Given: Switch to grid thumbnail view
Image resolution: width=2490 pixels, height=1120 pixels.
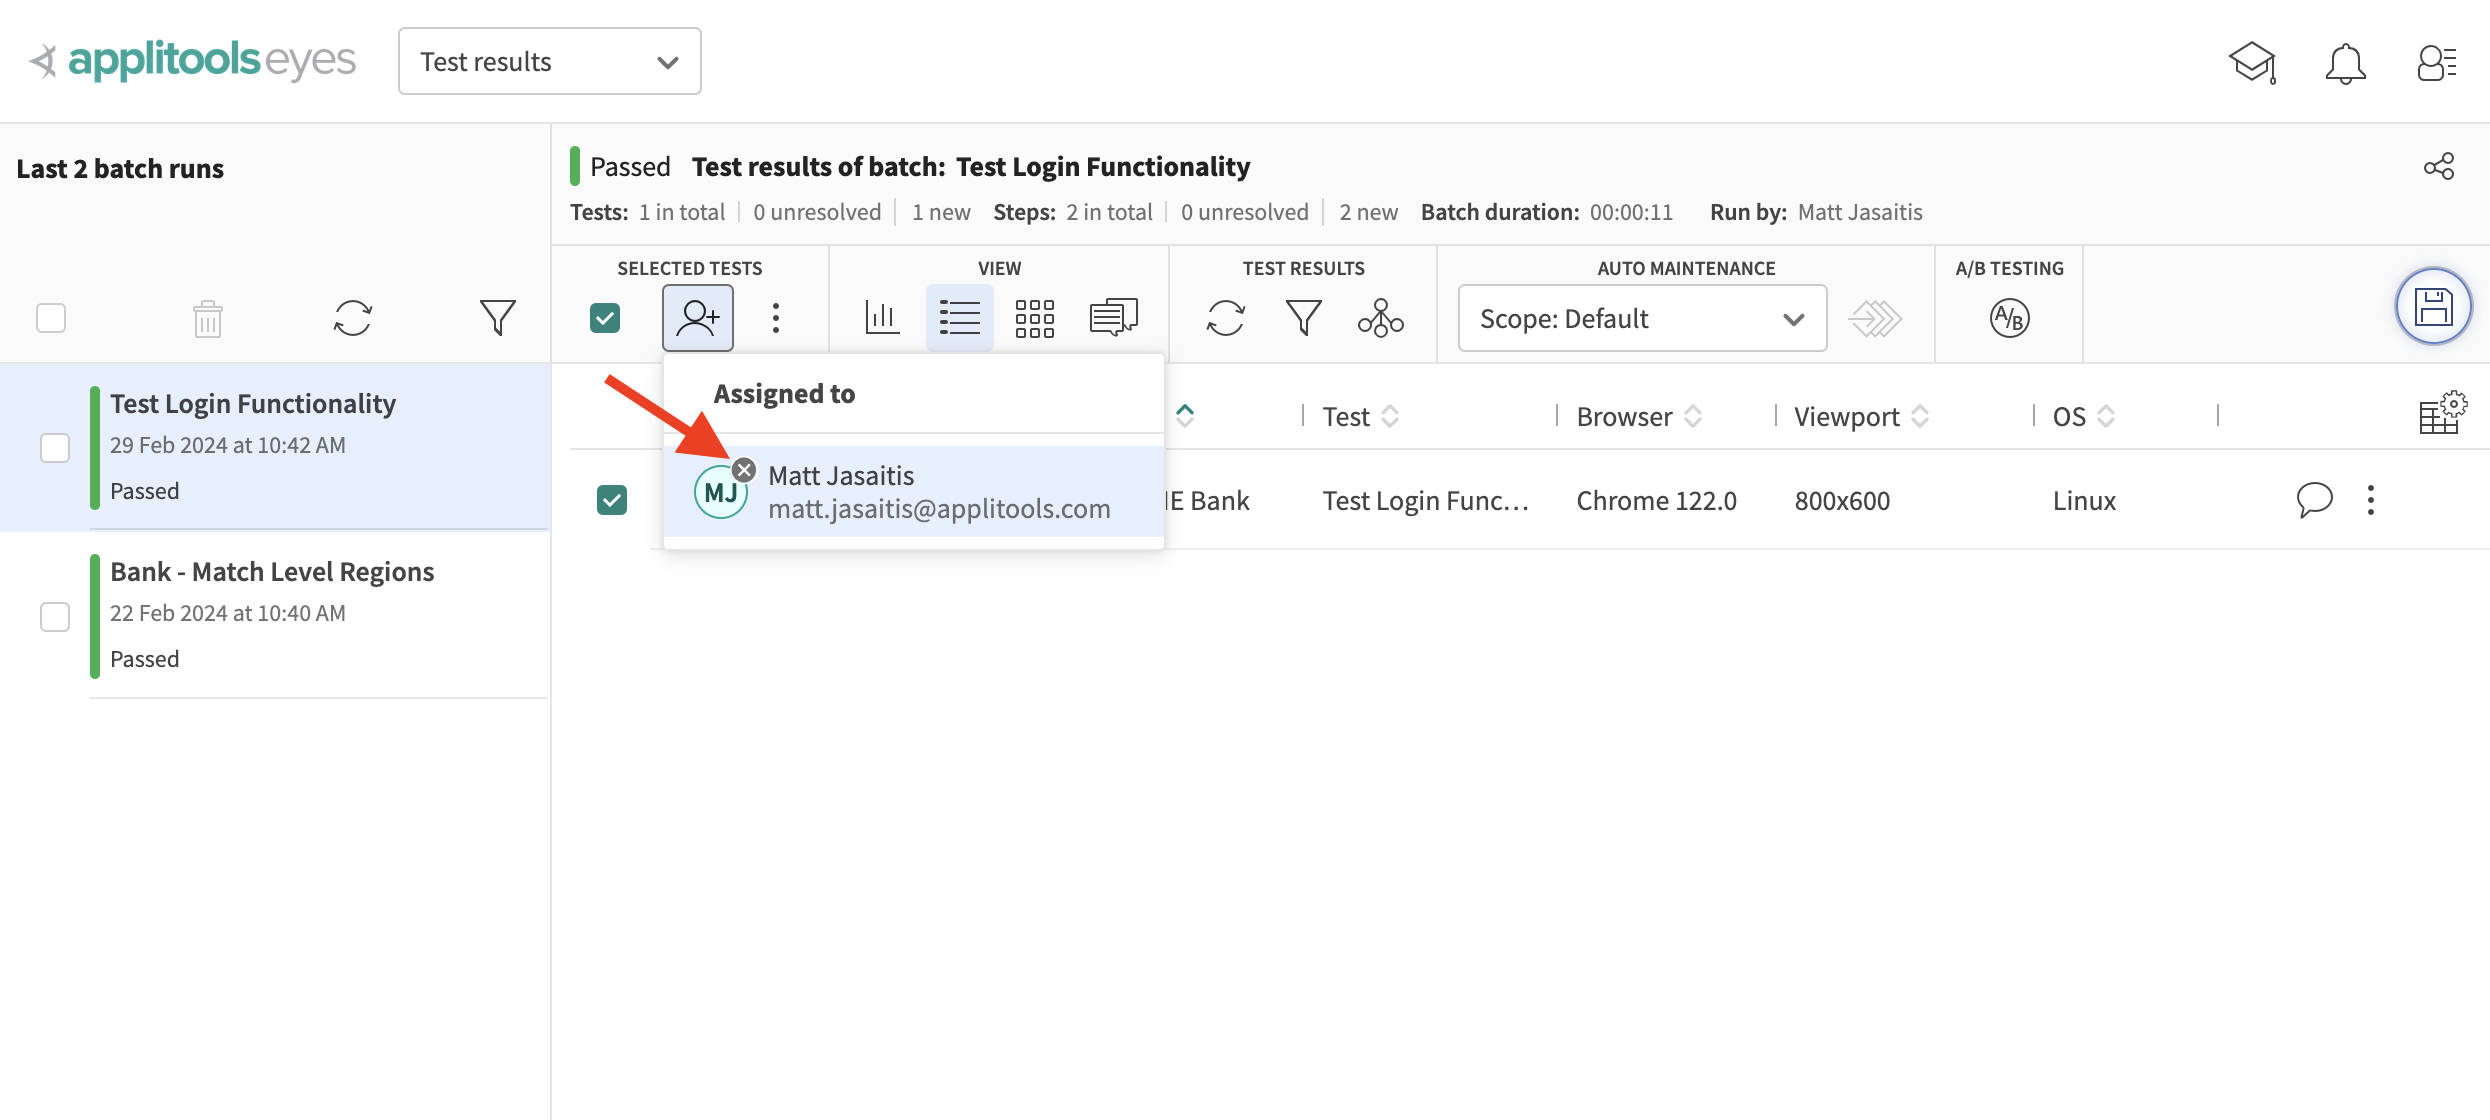Looking at the screenshot, I should 1035,318.
